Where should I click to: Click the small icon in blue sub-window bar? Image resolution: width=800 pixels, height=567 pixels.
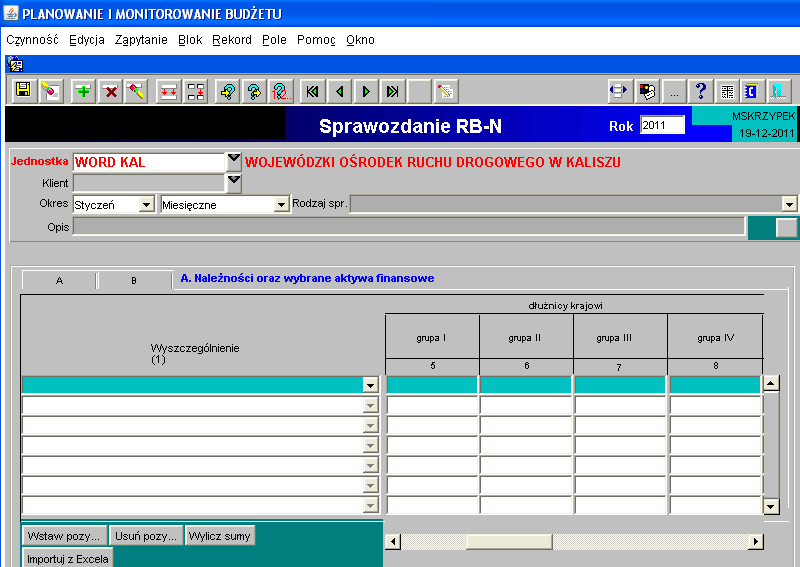[15, 64]
